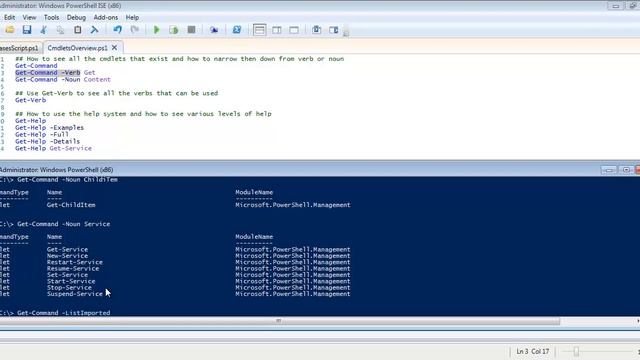Minimize the inner PowerShell console window
The height and width of the screenshot is (360, 640).
click(x=609, y=170)
